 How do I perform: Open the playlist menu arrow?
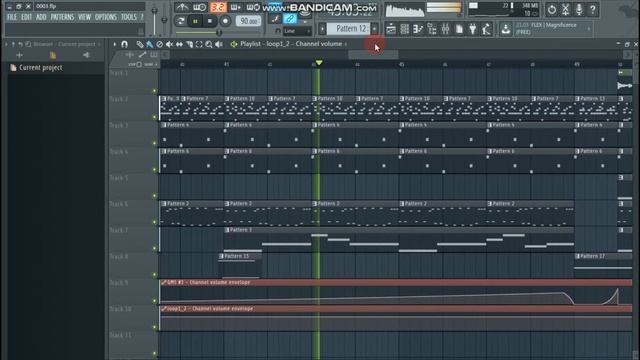click(x=115, y=44)
